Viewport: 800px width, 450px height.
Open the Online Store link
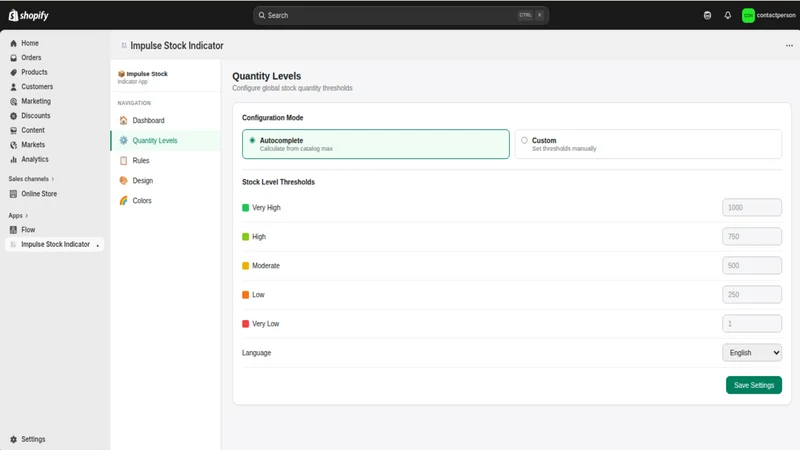click(x=39, y=194)
